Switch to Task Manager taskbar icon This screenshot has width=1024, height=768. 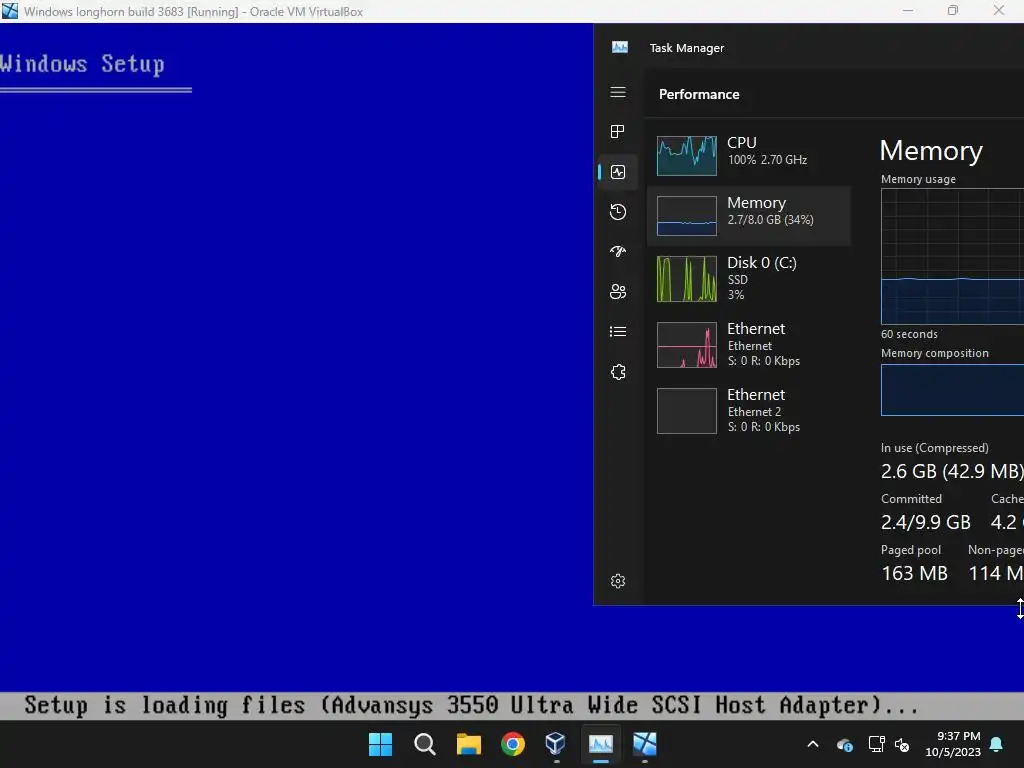[x=601, y=744]
